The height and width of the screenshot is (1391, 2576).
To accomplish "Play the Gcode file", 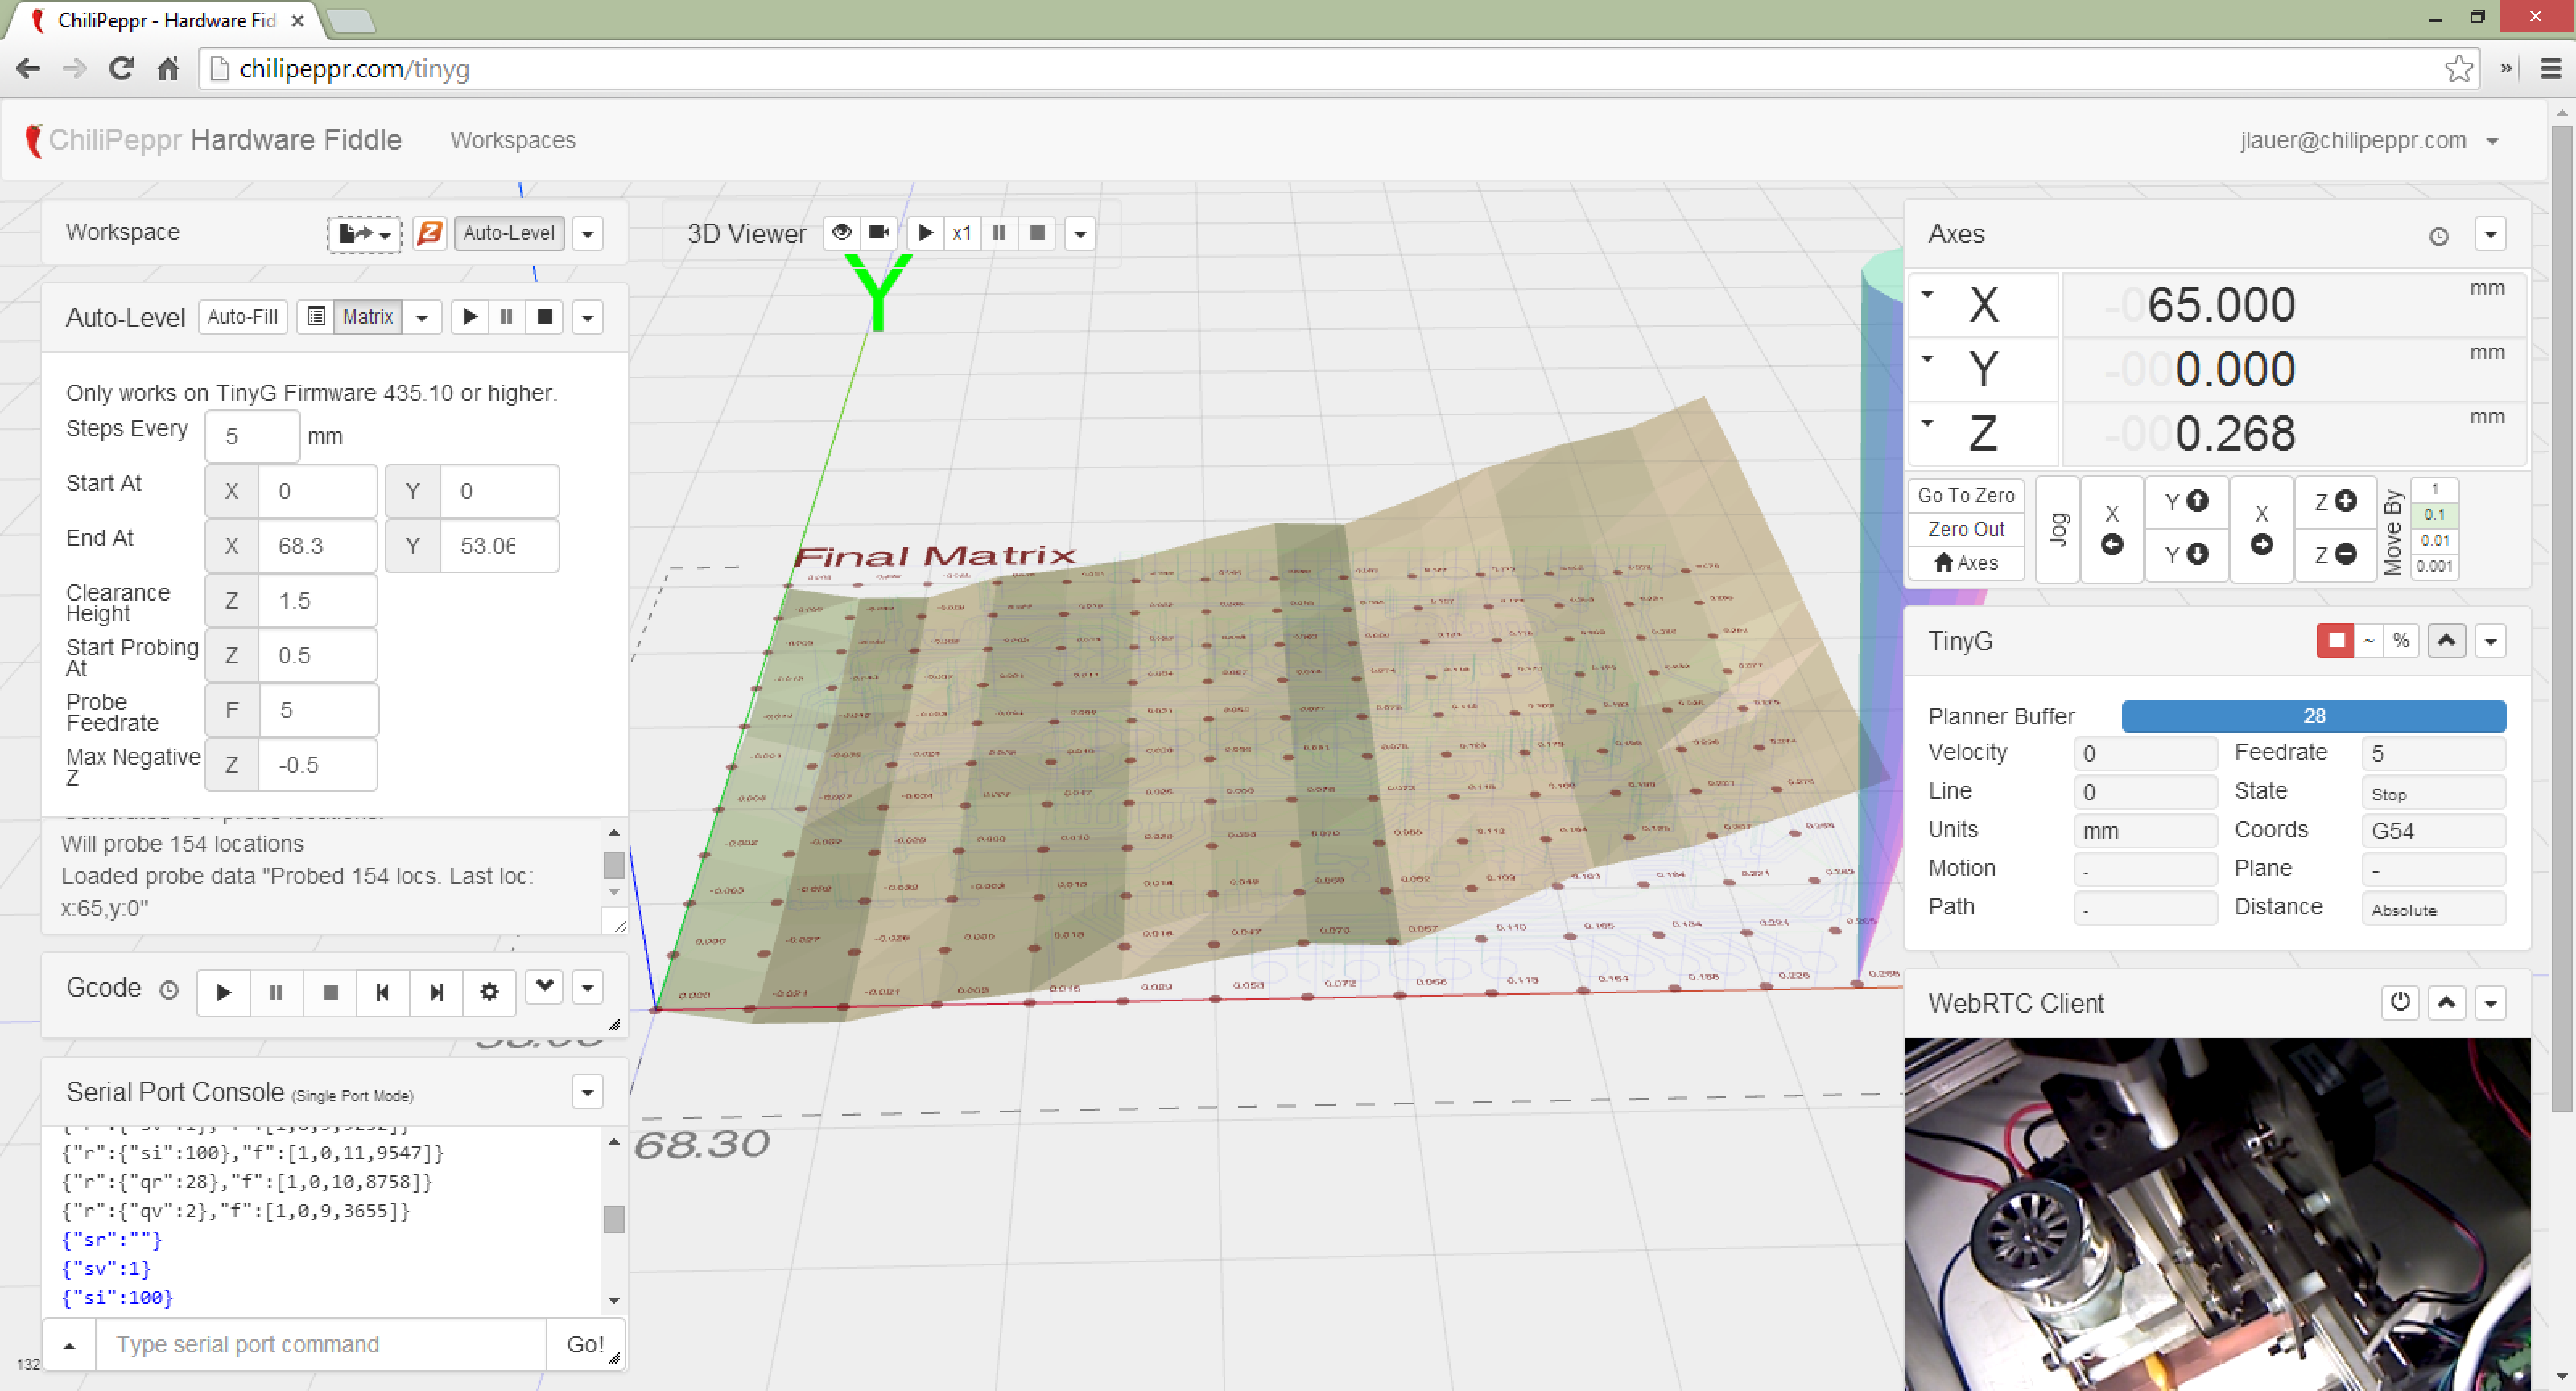I will coord(224,992).
